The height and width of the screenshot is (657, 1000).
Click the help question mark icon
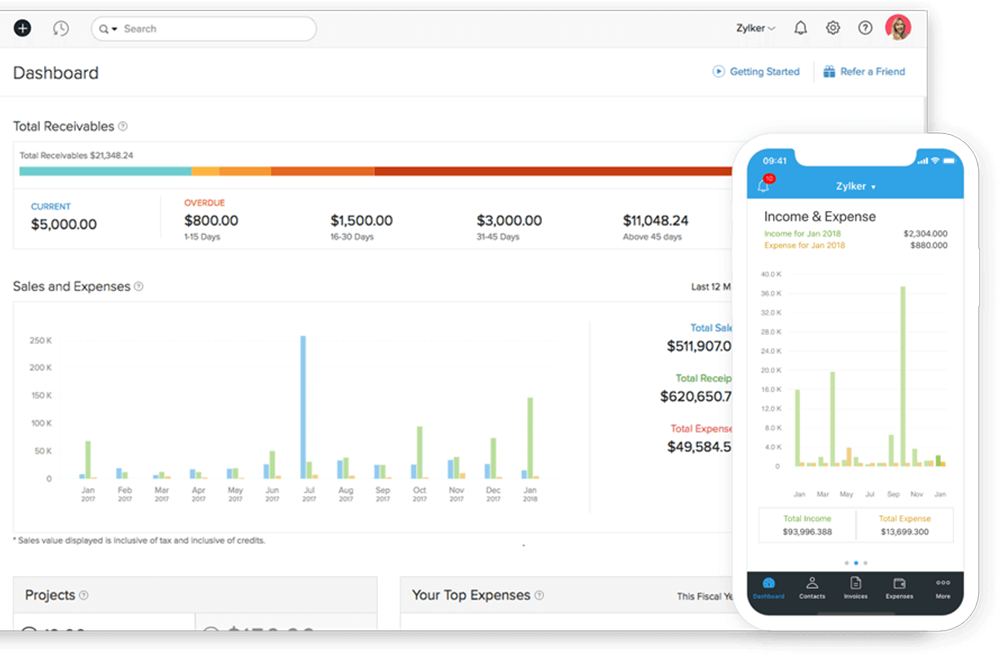[865, 28]
